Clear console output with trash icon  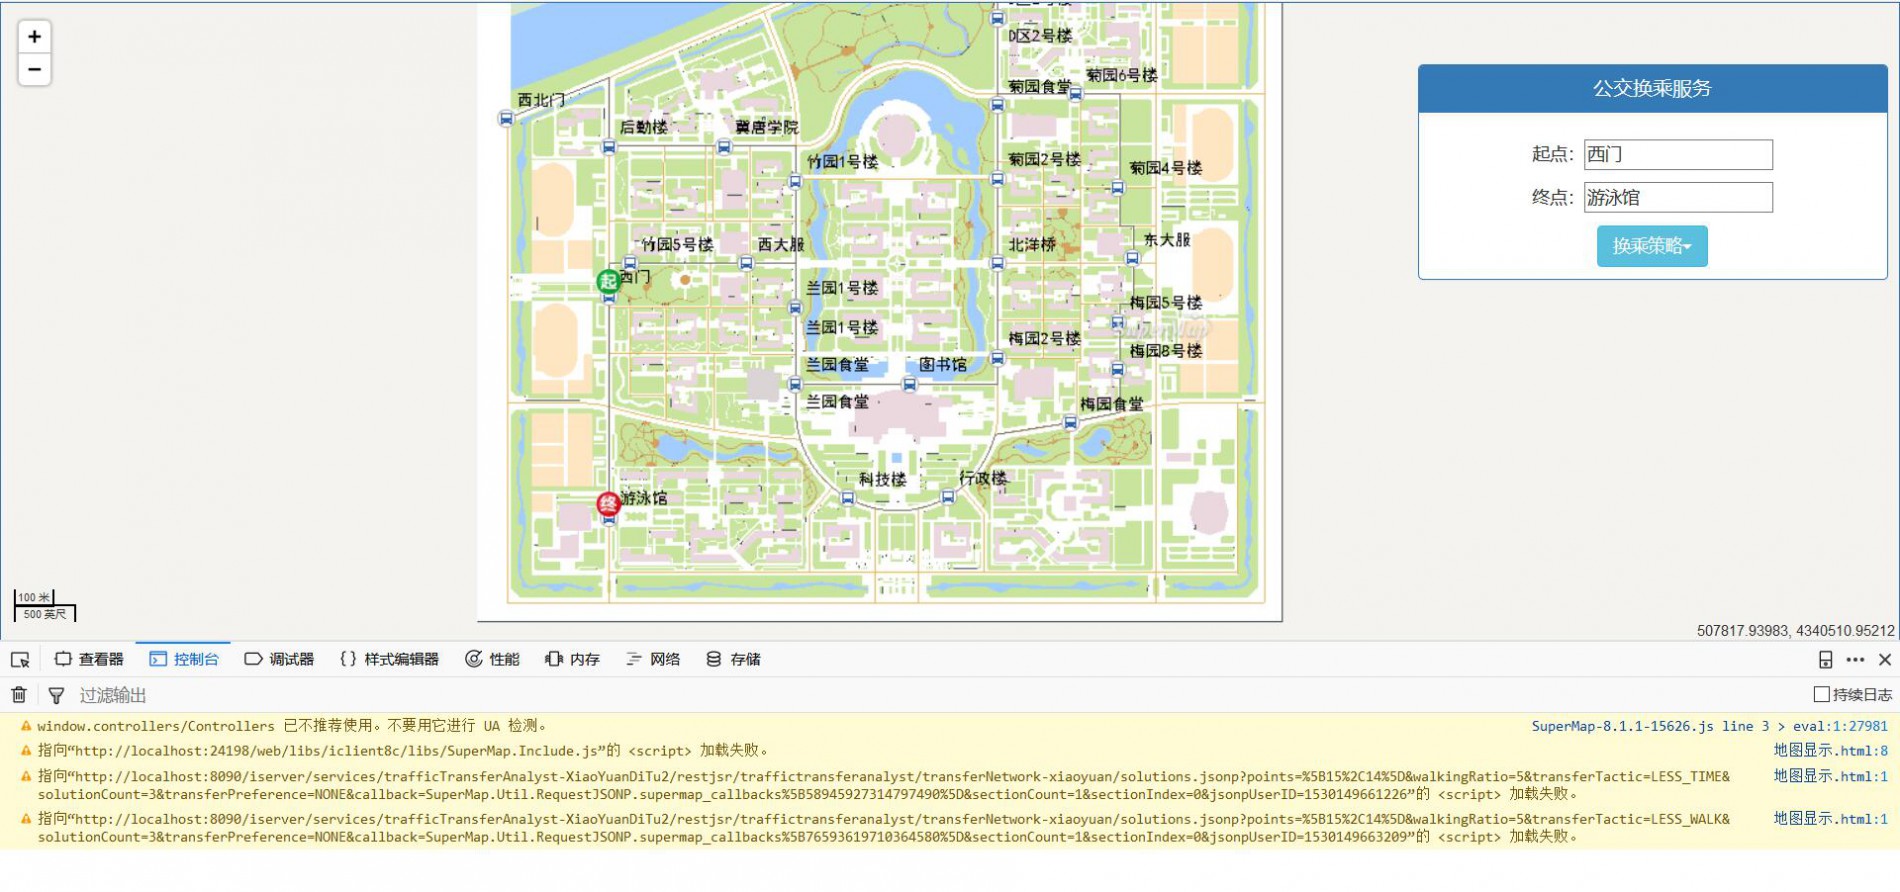(19, 695)
